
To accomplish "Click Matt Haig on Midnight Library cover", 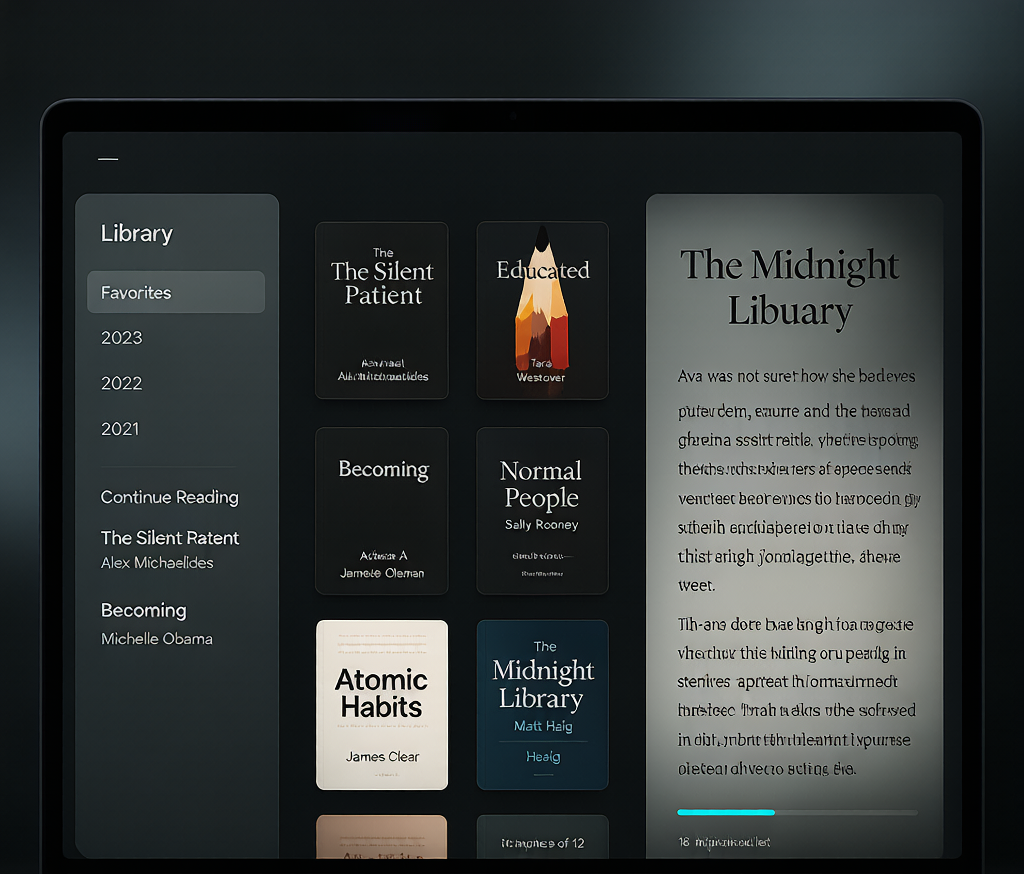I will coord(543,726).
